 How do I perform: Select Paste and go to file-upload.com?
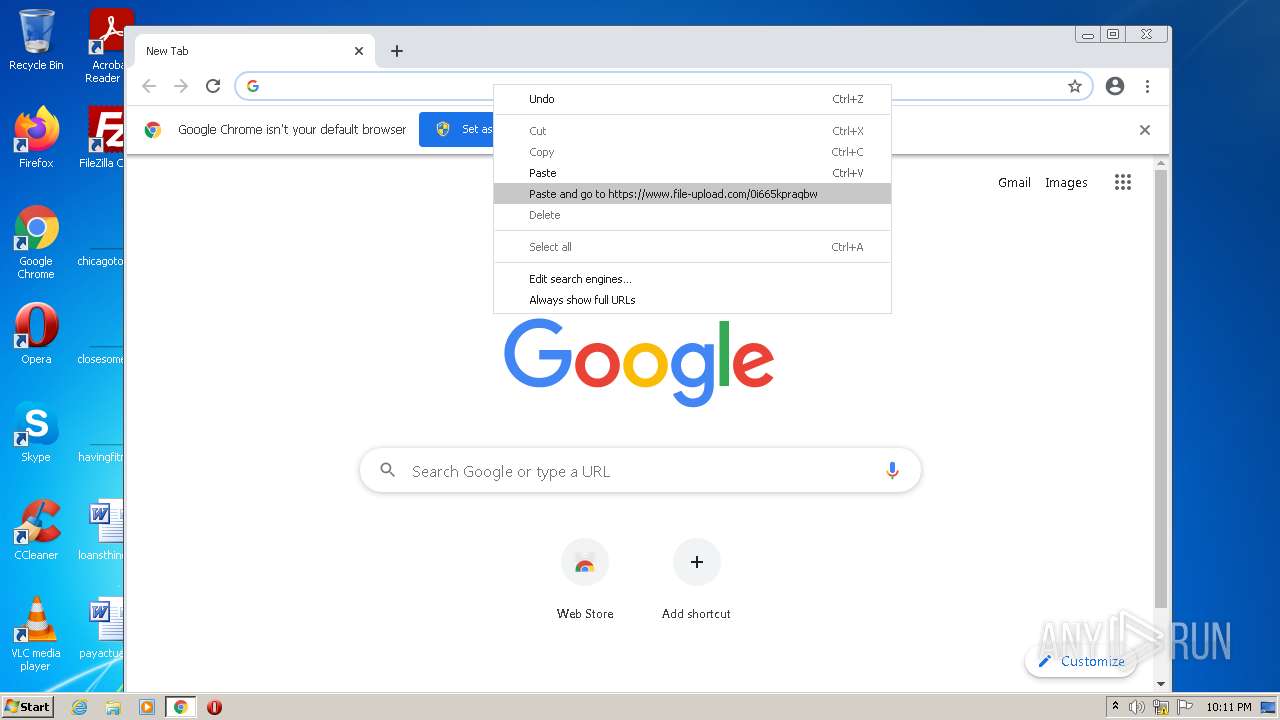(692, 194)
